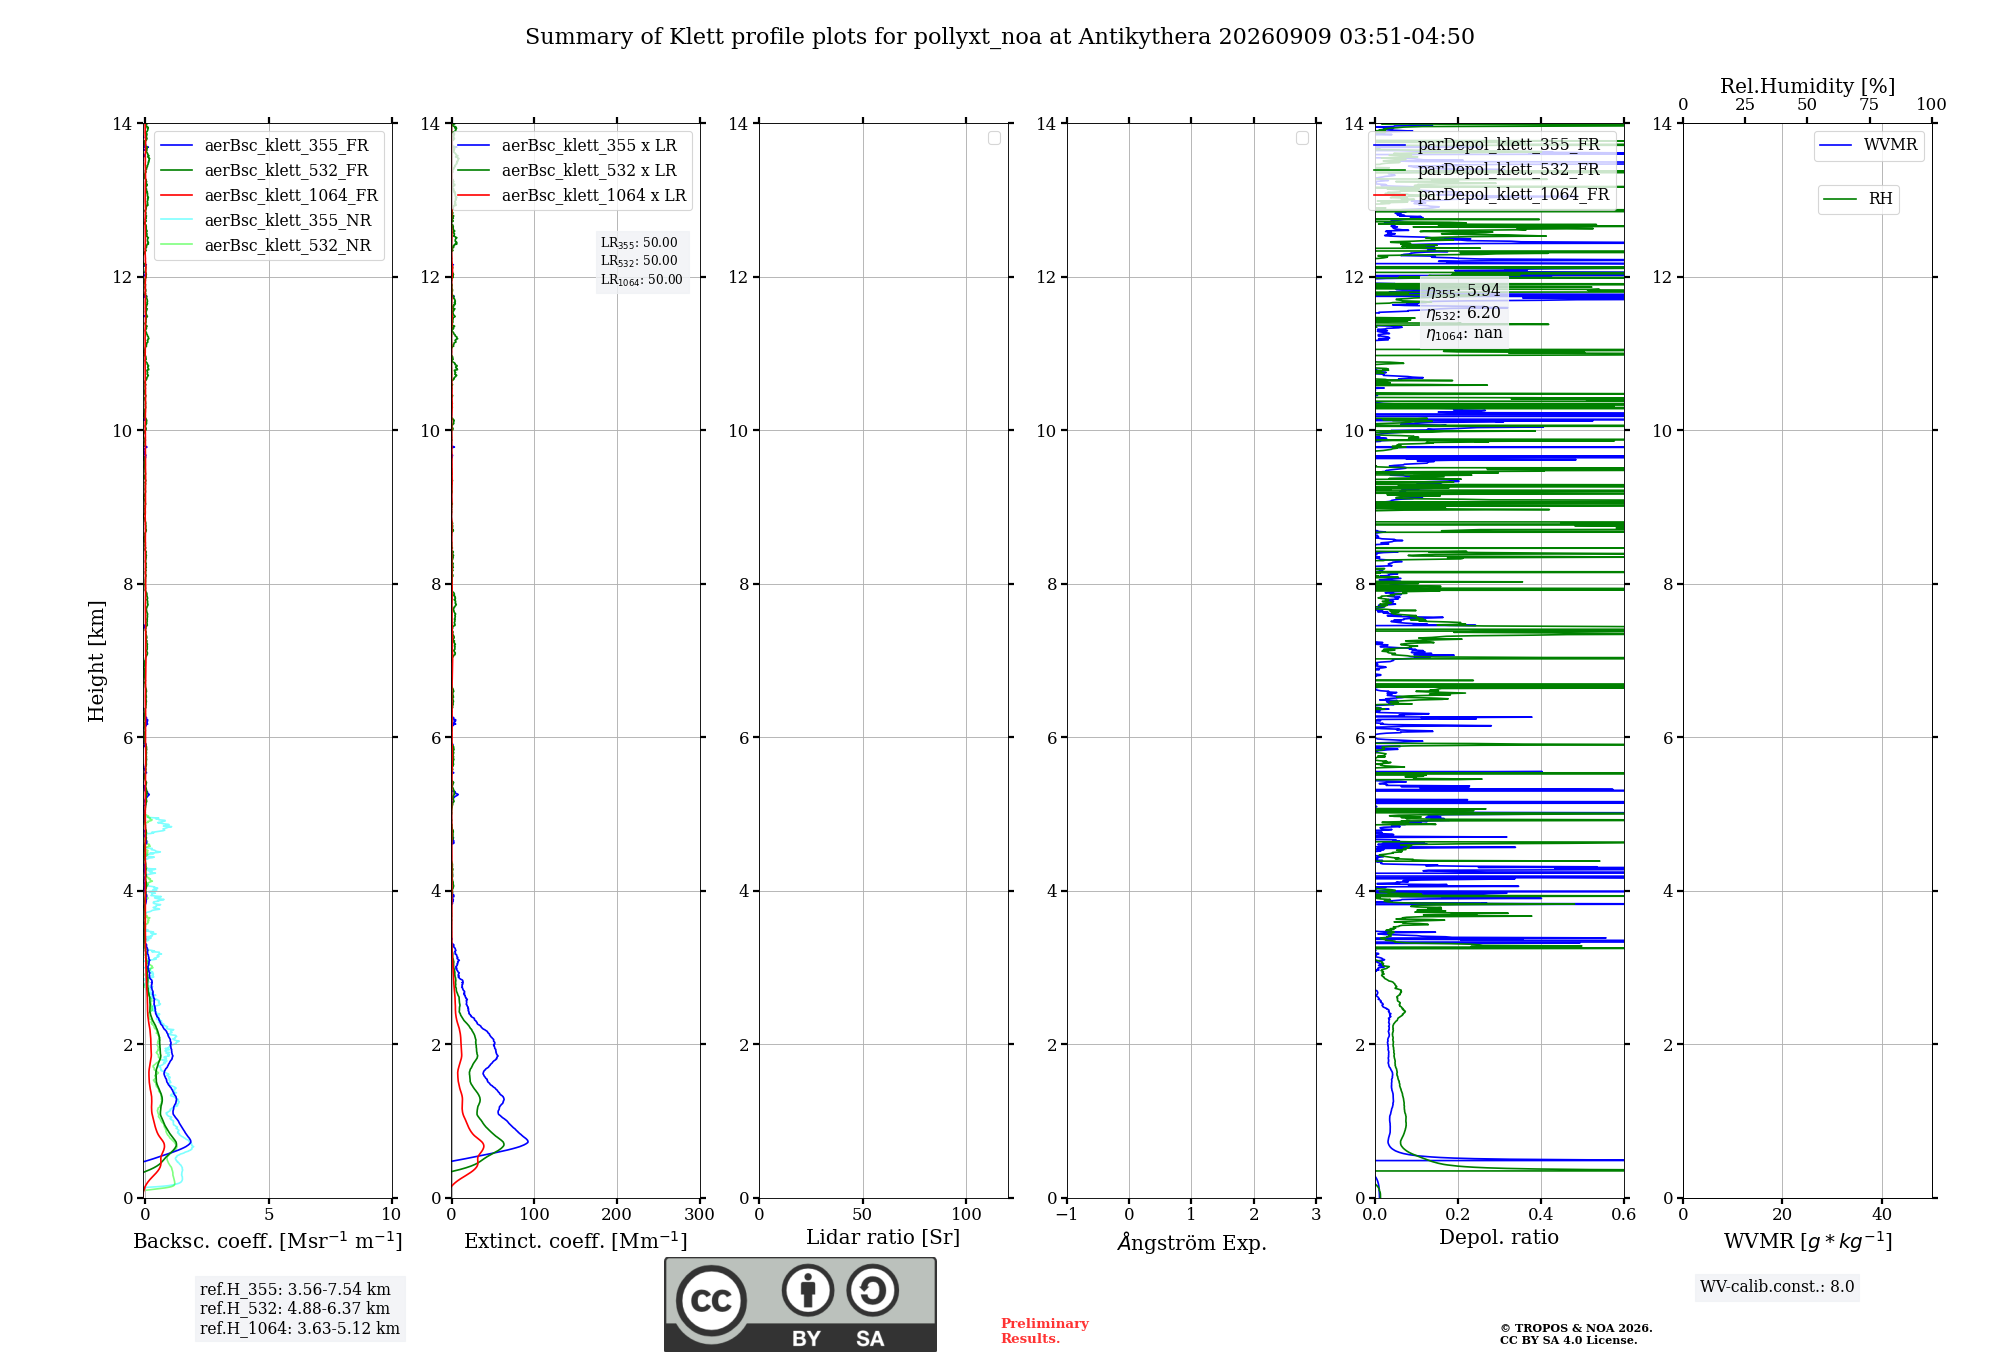Click the WVMR [g*kg⁻¹] axis label
2000x1360 pixels.
click(x=1808, y=1242)
